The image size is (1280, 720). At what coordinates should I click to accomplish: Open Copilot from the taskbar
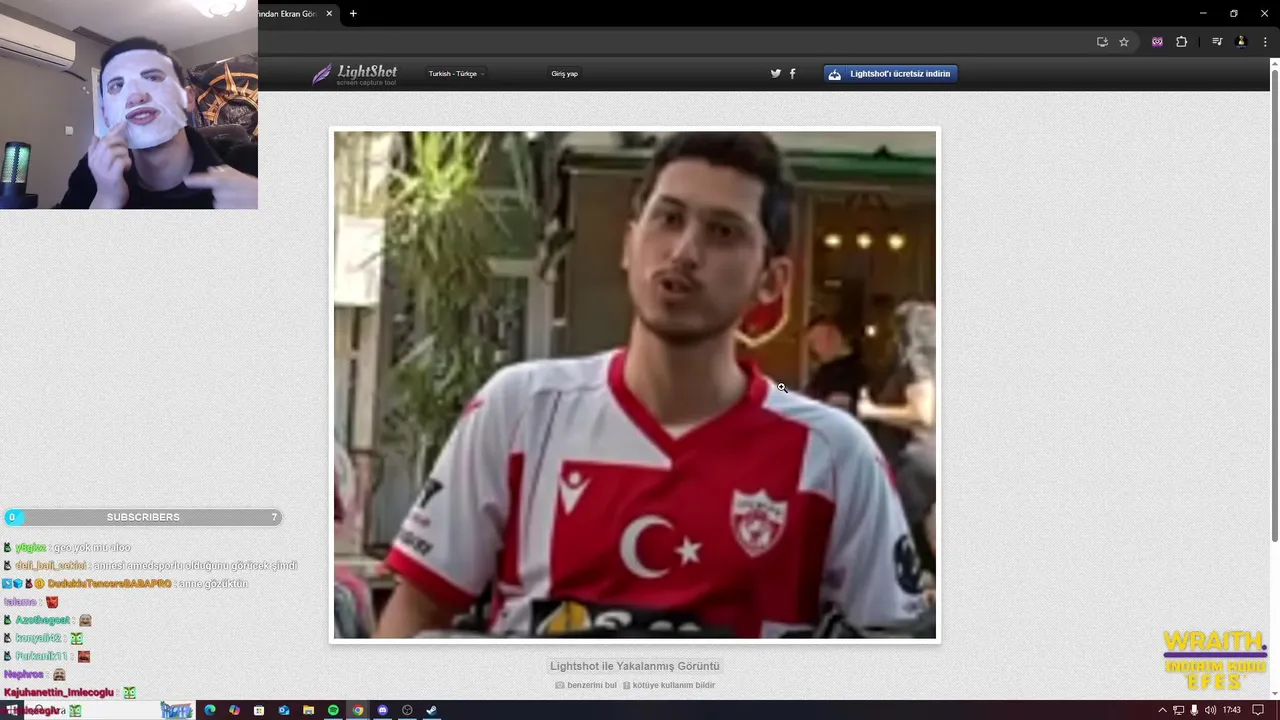click(x=234, y=710)
